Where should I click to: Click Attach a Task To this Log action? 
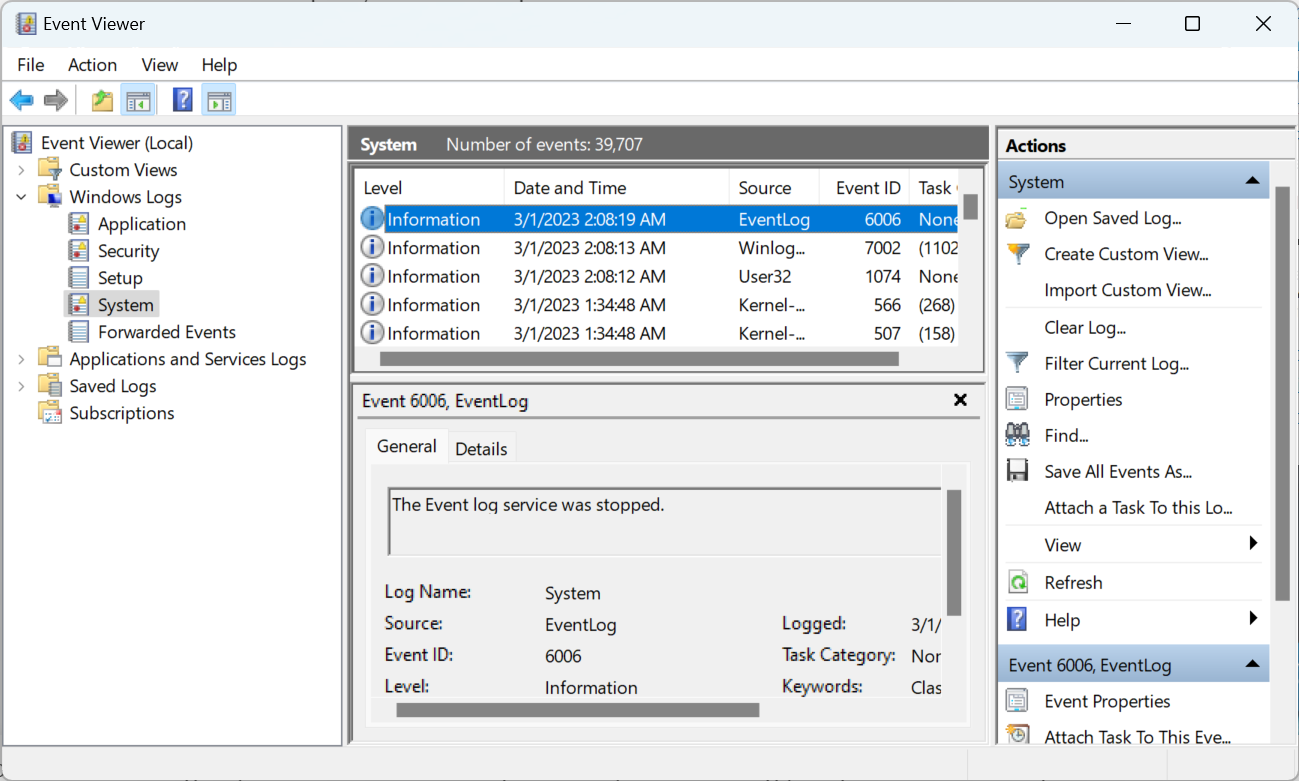click(1138, 508)
